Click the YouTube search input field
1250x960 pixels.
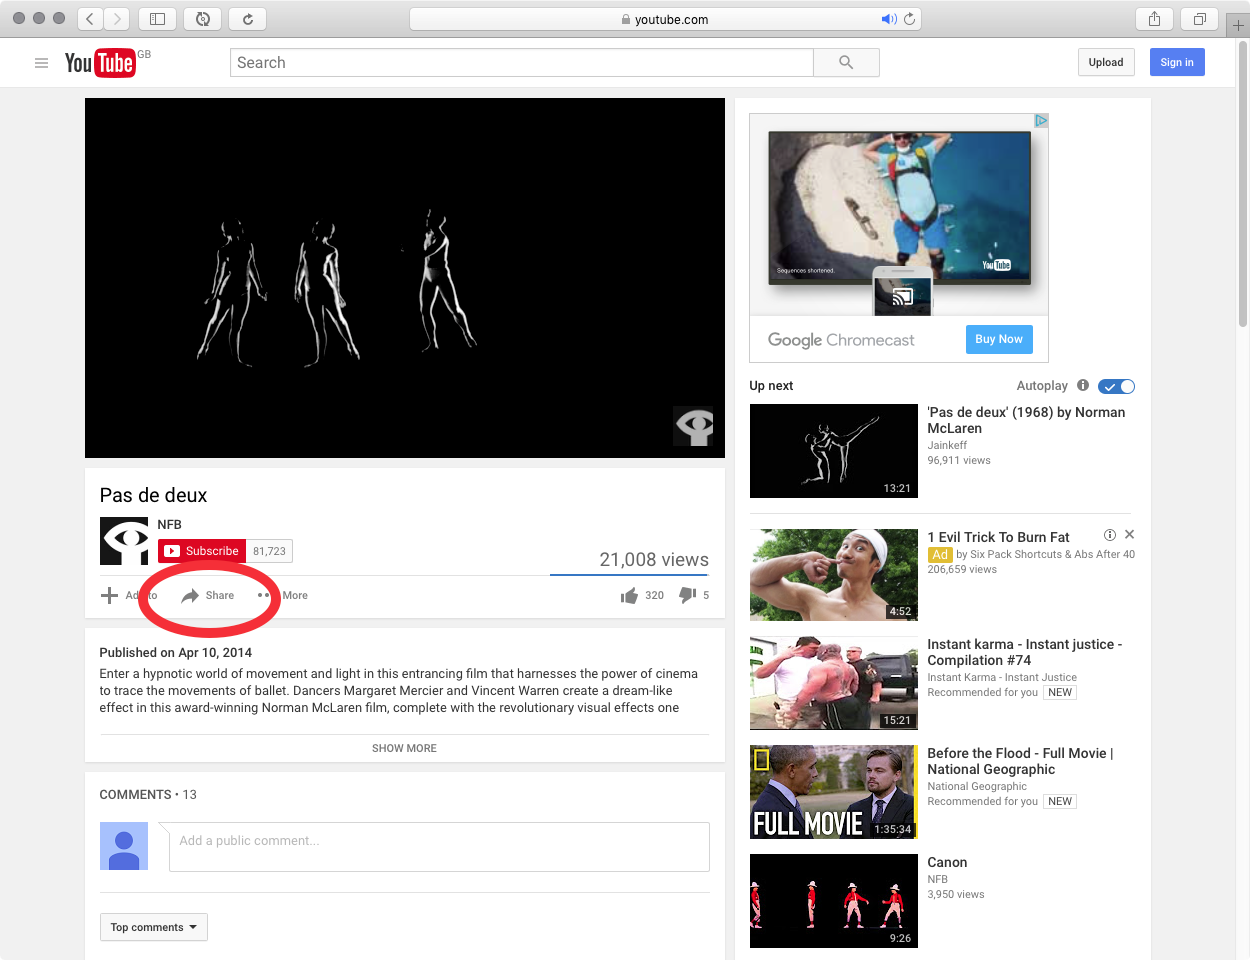click(521, 62)
